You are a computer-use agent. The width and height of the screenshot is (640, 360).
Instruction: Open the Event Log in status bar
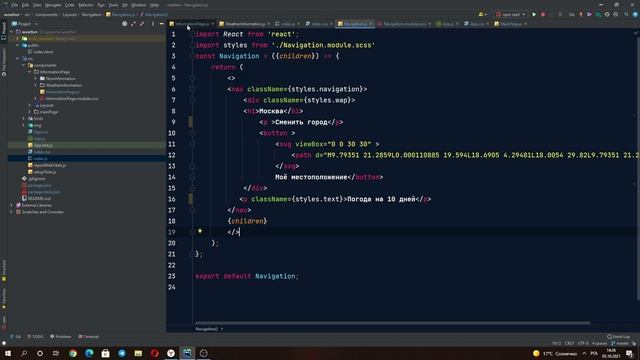click(x=619, y=337)
